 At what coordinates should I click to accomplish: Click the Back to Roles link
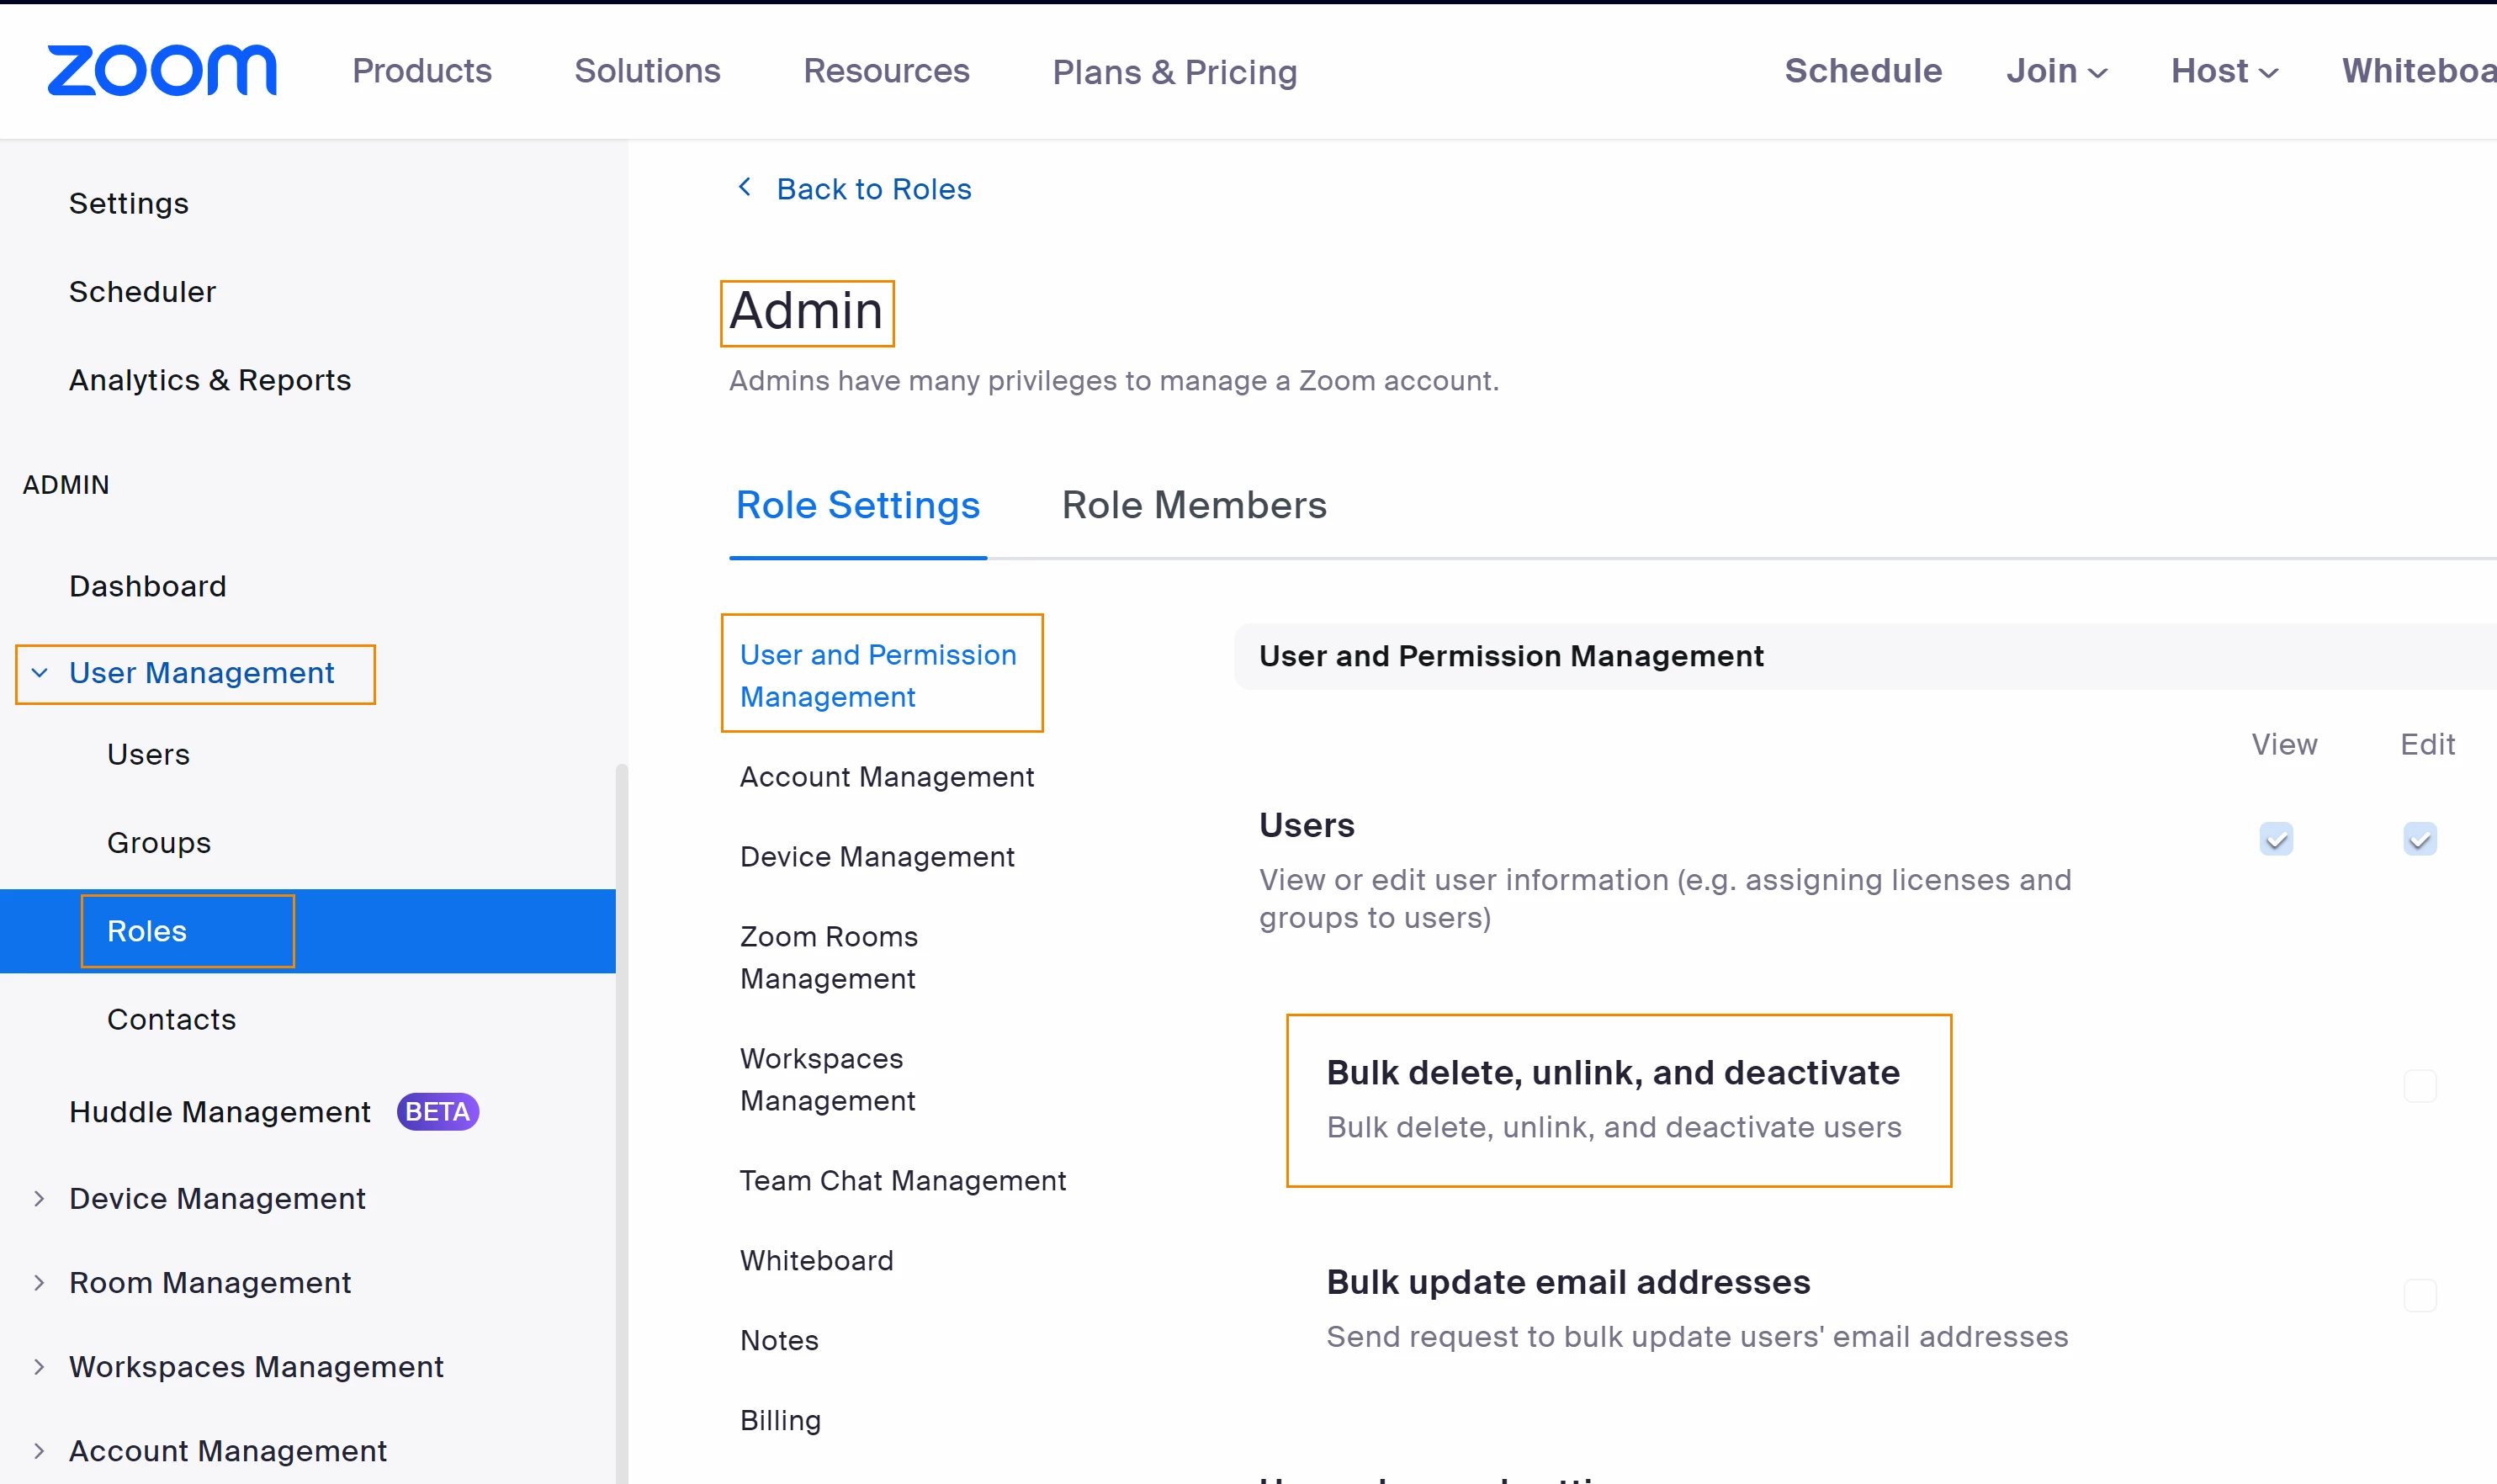tap(873, 189)
